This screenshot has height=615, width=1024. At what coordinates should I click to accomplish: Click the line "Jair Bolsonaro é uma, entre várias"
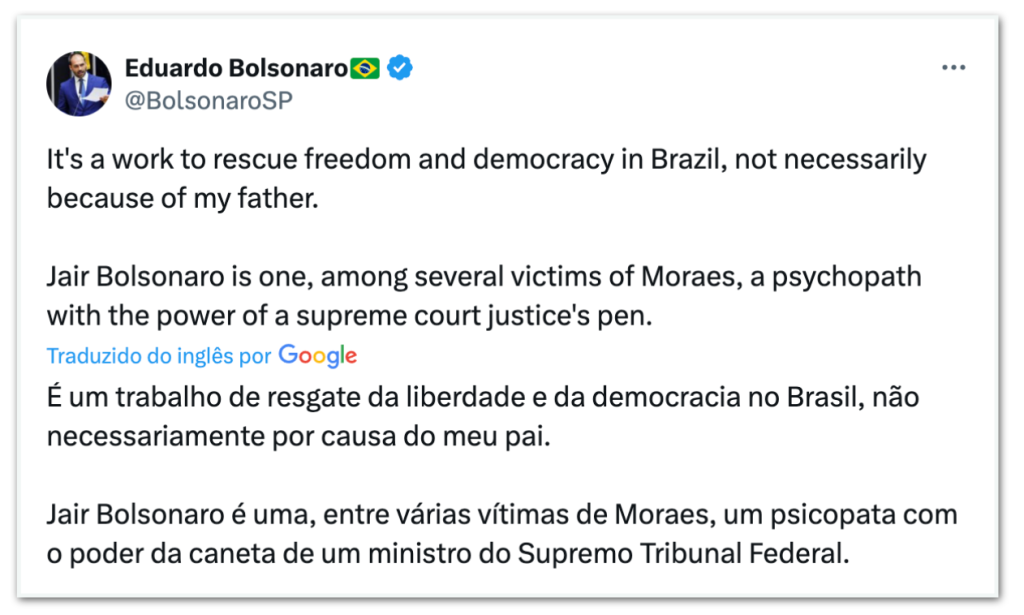coord(501,515)
